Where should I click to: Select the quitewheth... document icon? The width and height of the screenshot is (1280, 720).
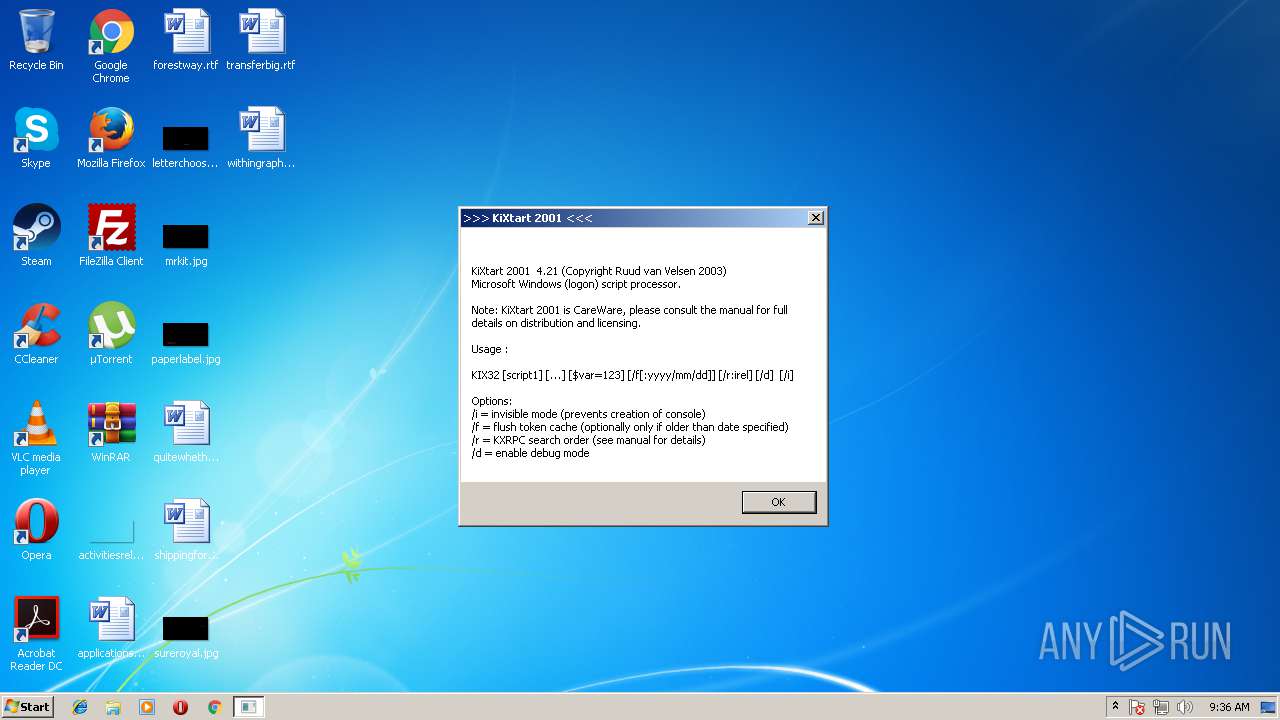point(186,432)
